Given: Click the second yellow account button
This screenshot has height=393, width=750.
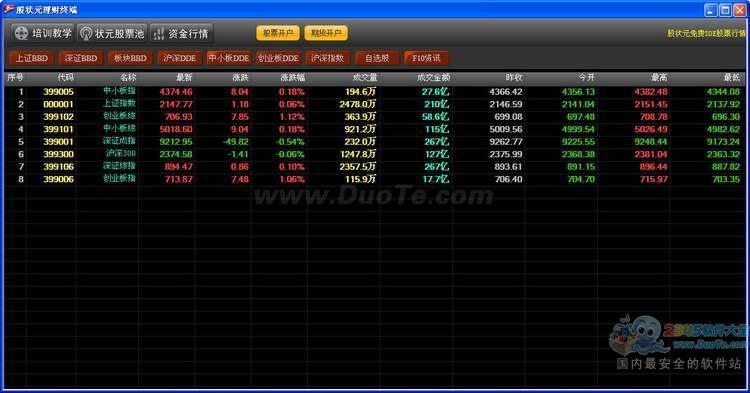Looking at the screenshot, I should click(x=326, y=33).
